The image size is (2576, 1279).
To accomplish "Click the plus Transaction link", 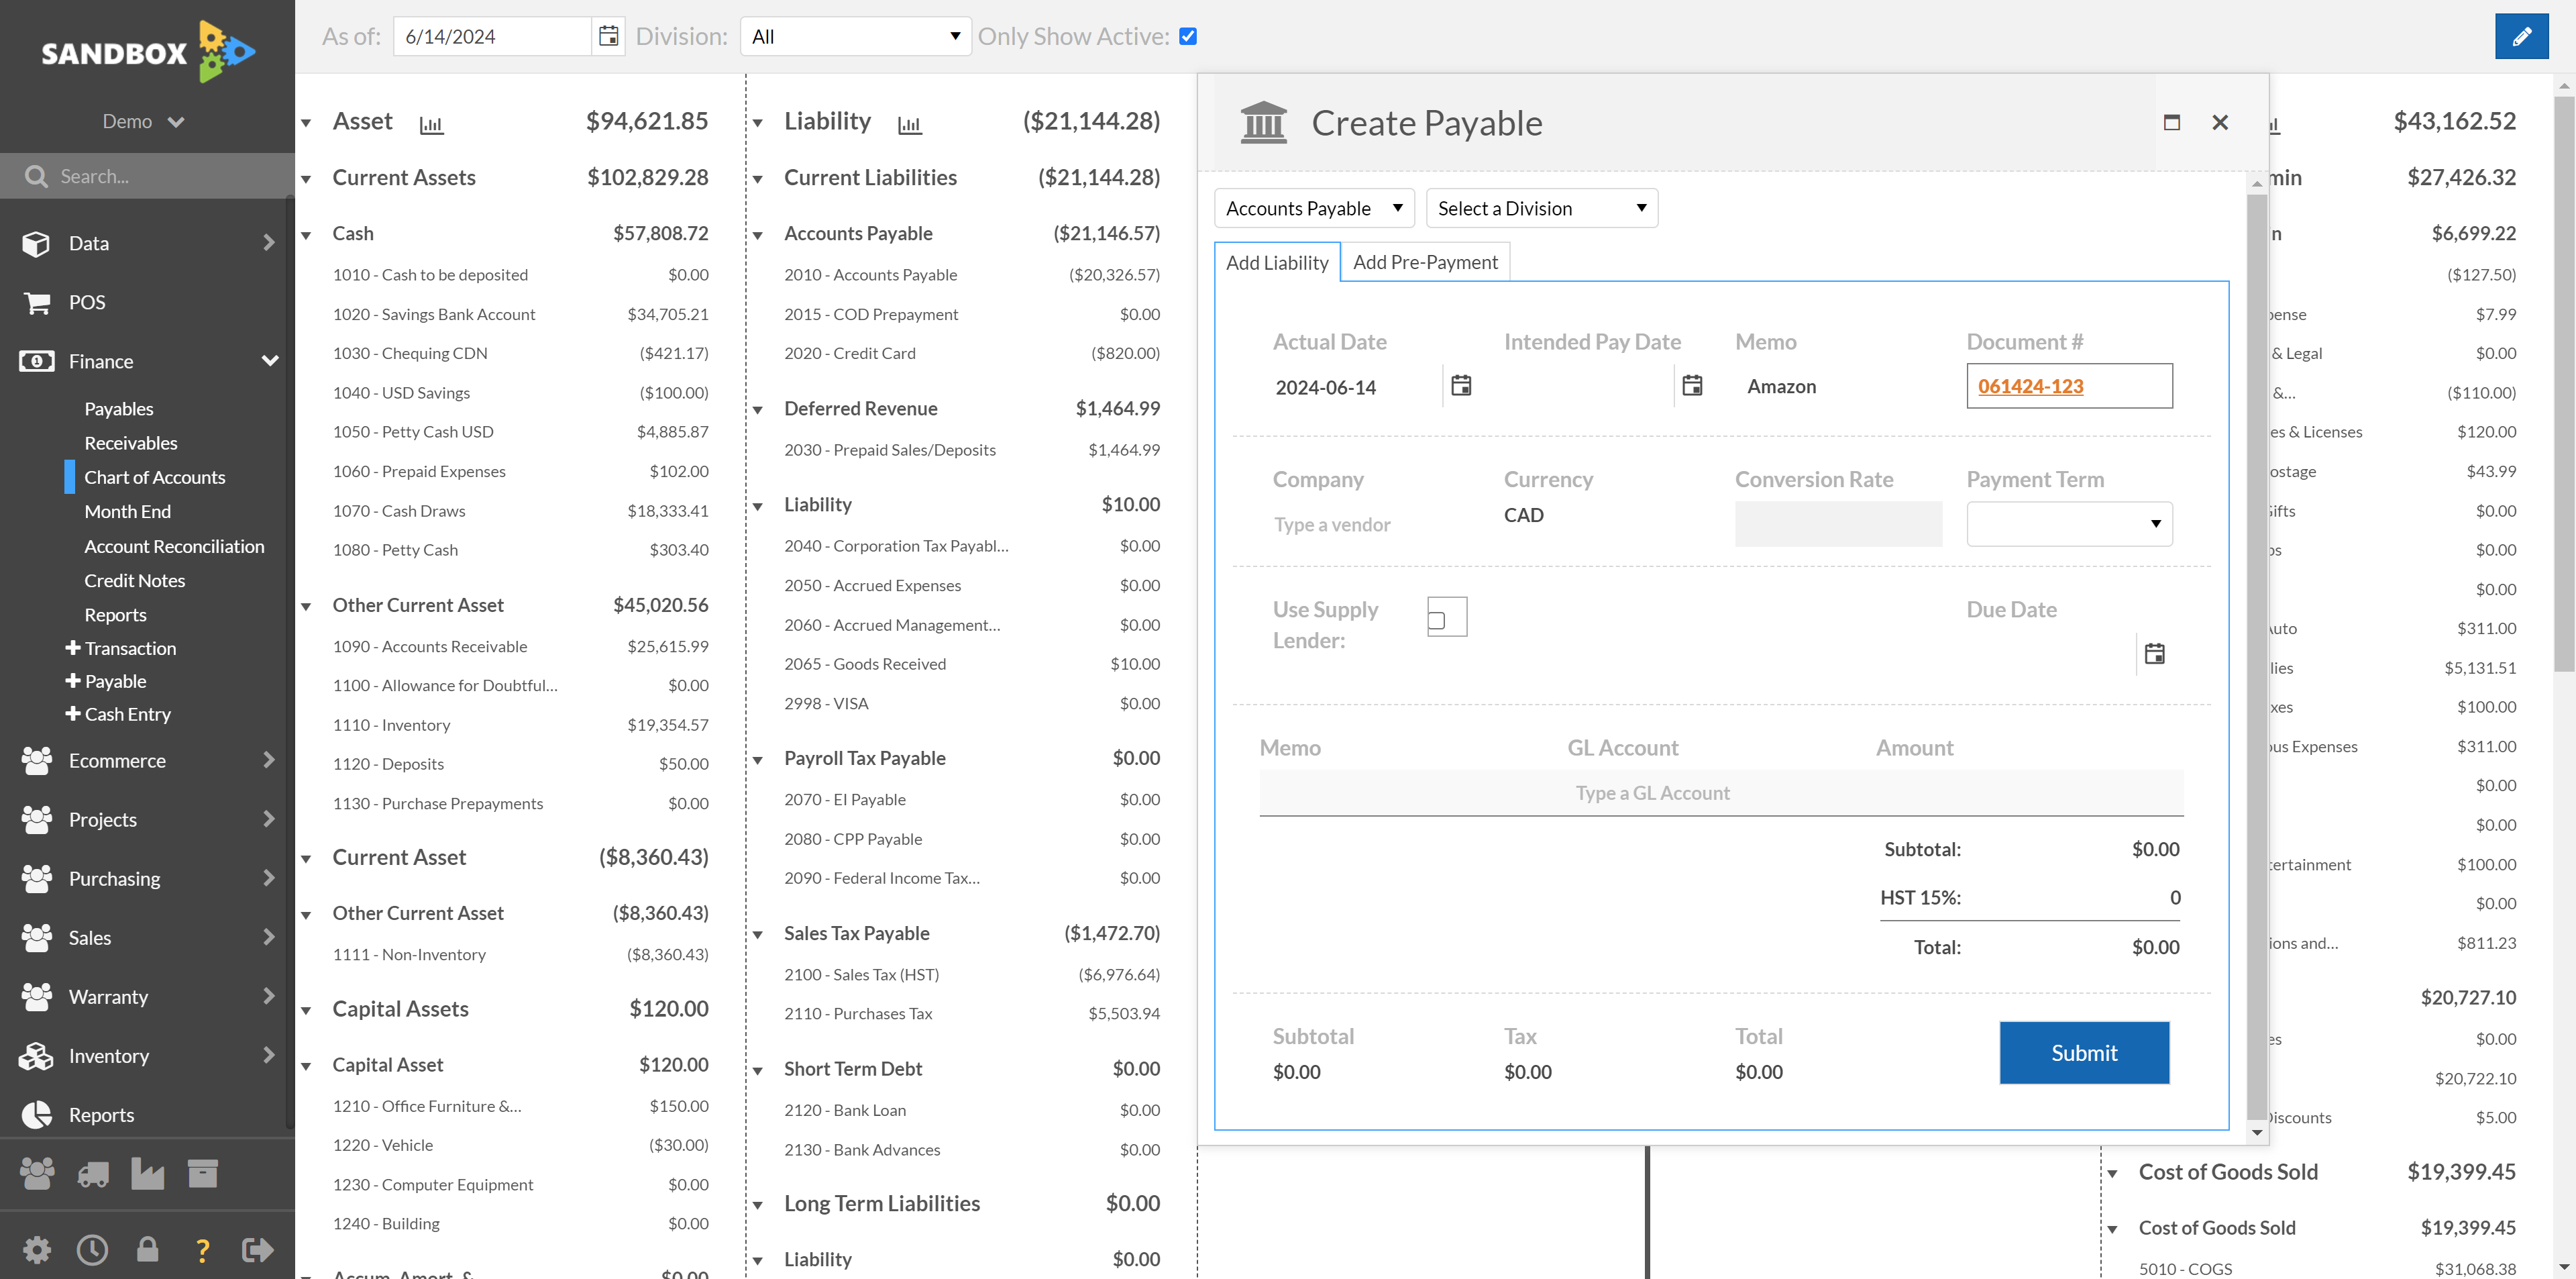I will point(120,648).
